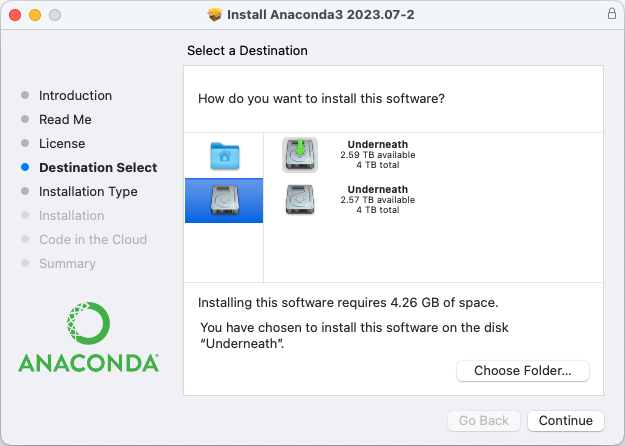Click the package icon beside window title
The width and height of the screenshot is (625, 446).
[214, 15]
